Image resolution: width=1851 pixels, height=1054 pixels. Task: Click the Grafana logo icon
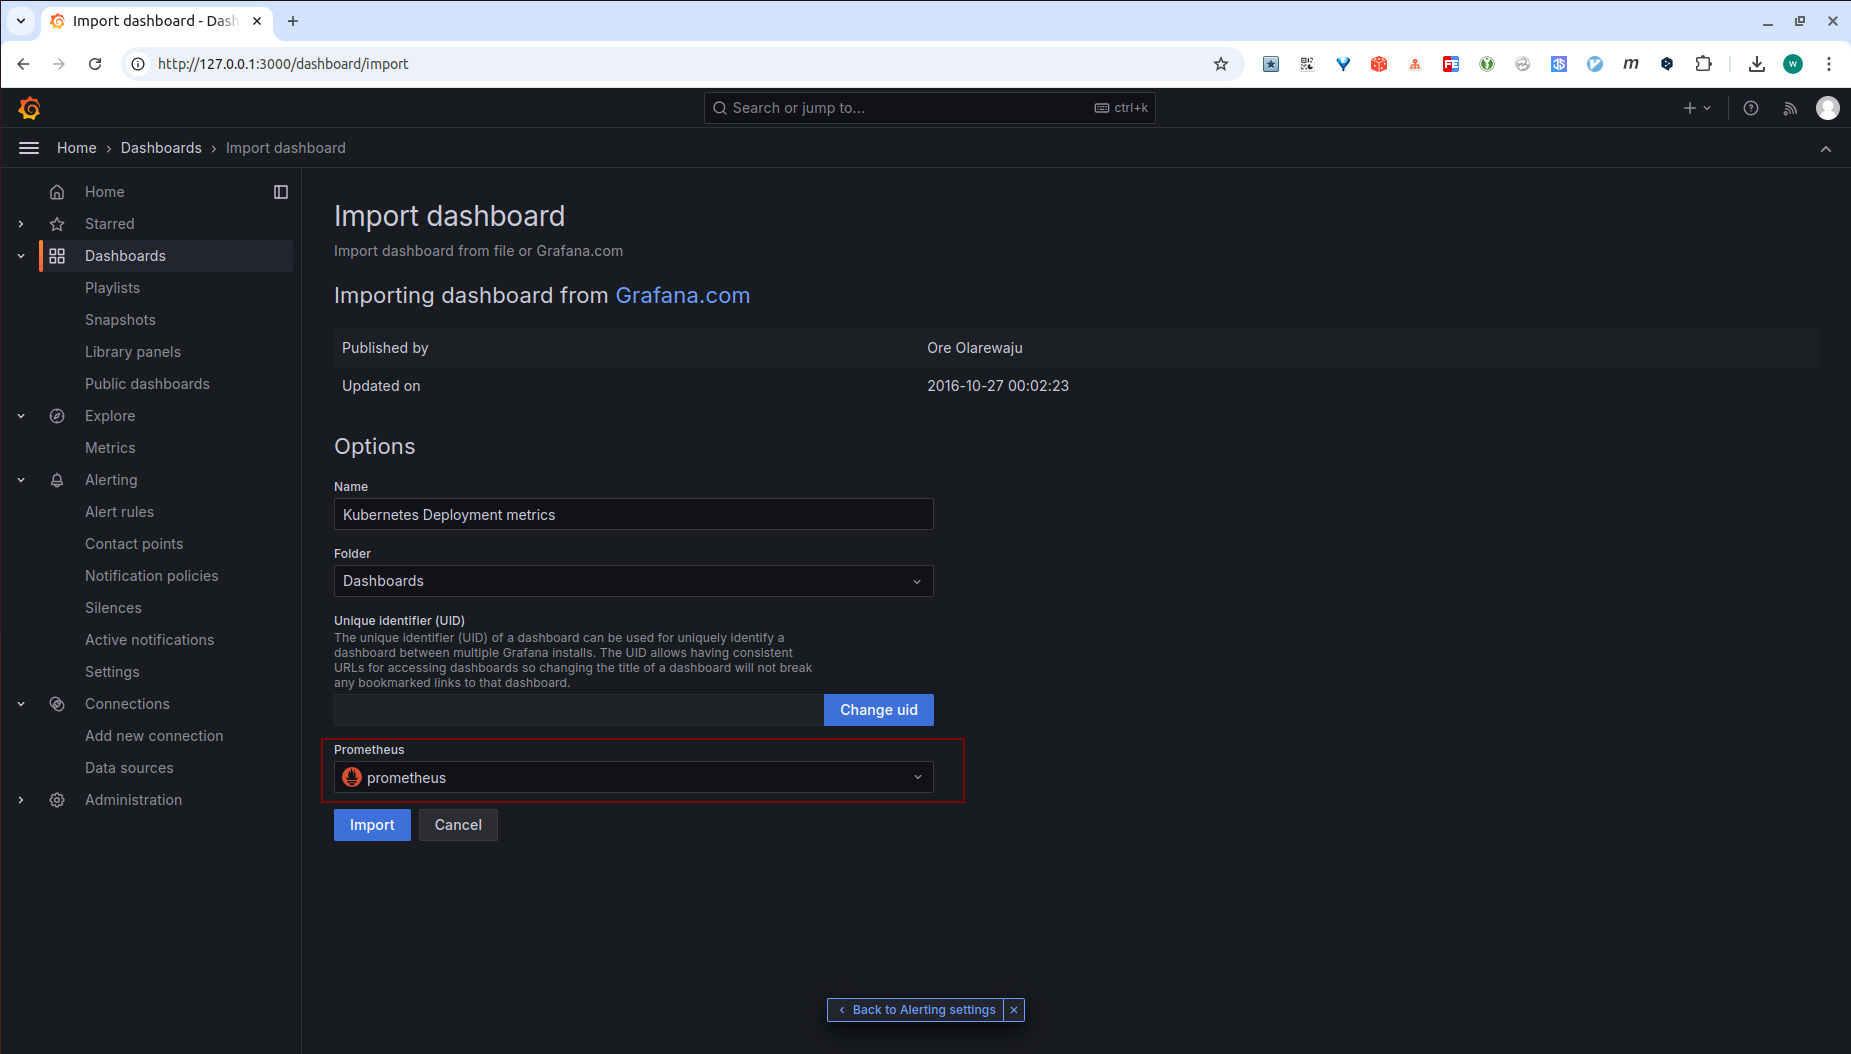(30, 108)
